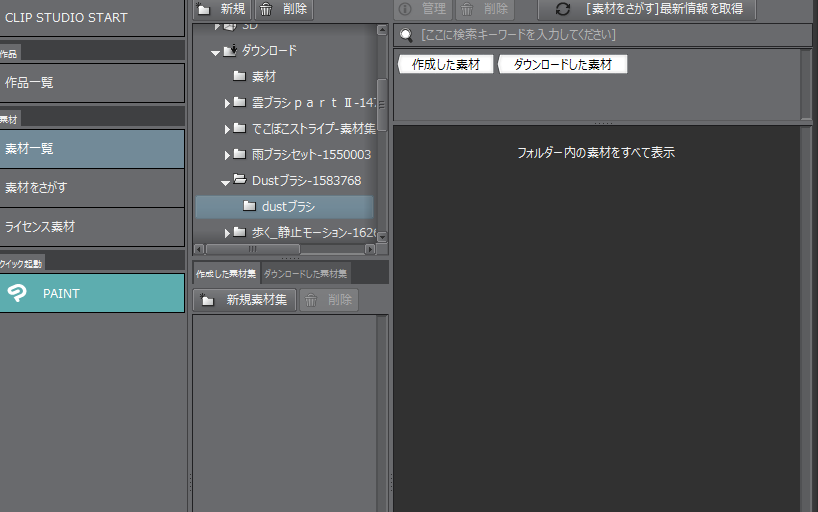Expand 歩く_静止モーション folder
This screenshot has width=818, height=512.
click(227, 233)
